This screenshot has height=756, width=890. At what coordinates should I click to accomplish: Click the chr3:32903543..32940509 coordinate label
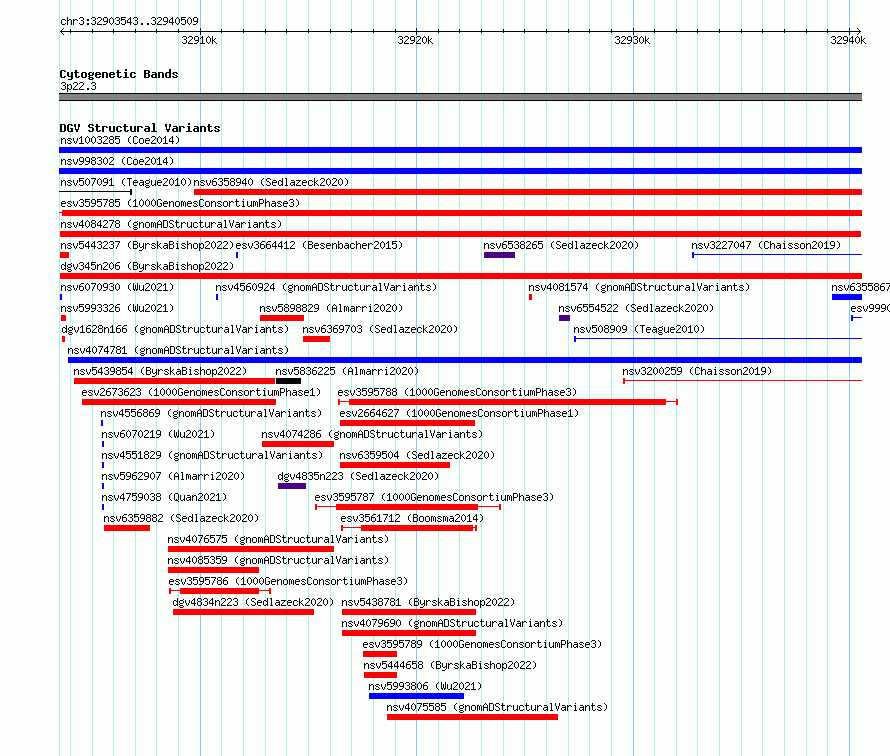129,21
